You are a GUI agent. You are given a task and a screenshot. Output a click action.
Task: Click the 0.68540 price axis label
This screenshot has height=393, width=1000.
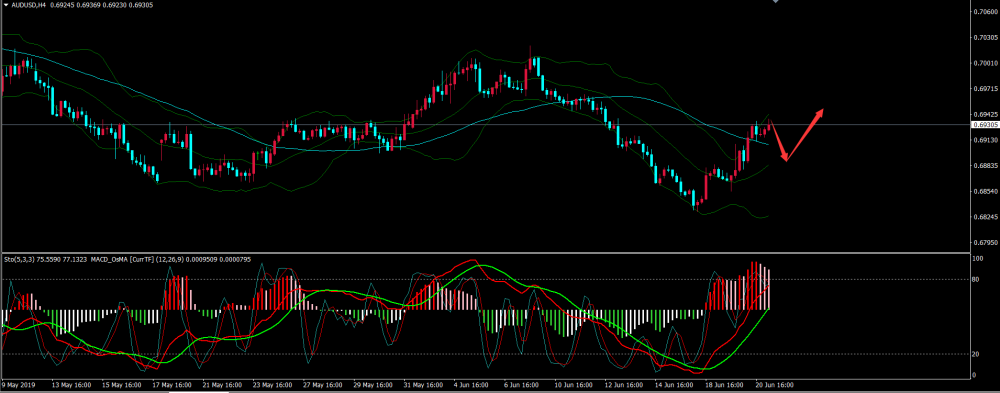click(987, 191)
